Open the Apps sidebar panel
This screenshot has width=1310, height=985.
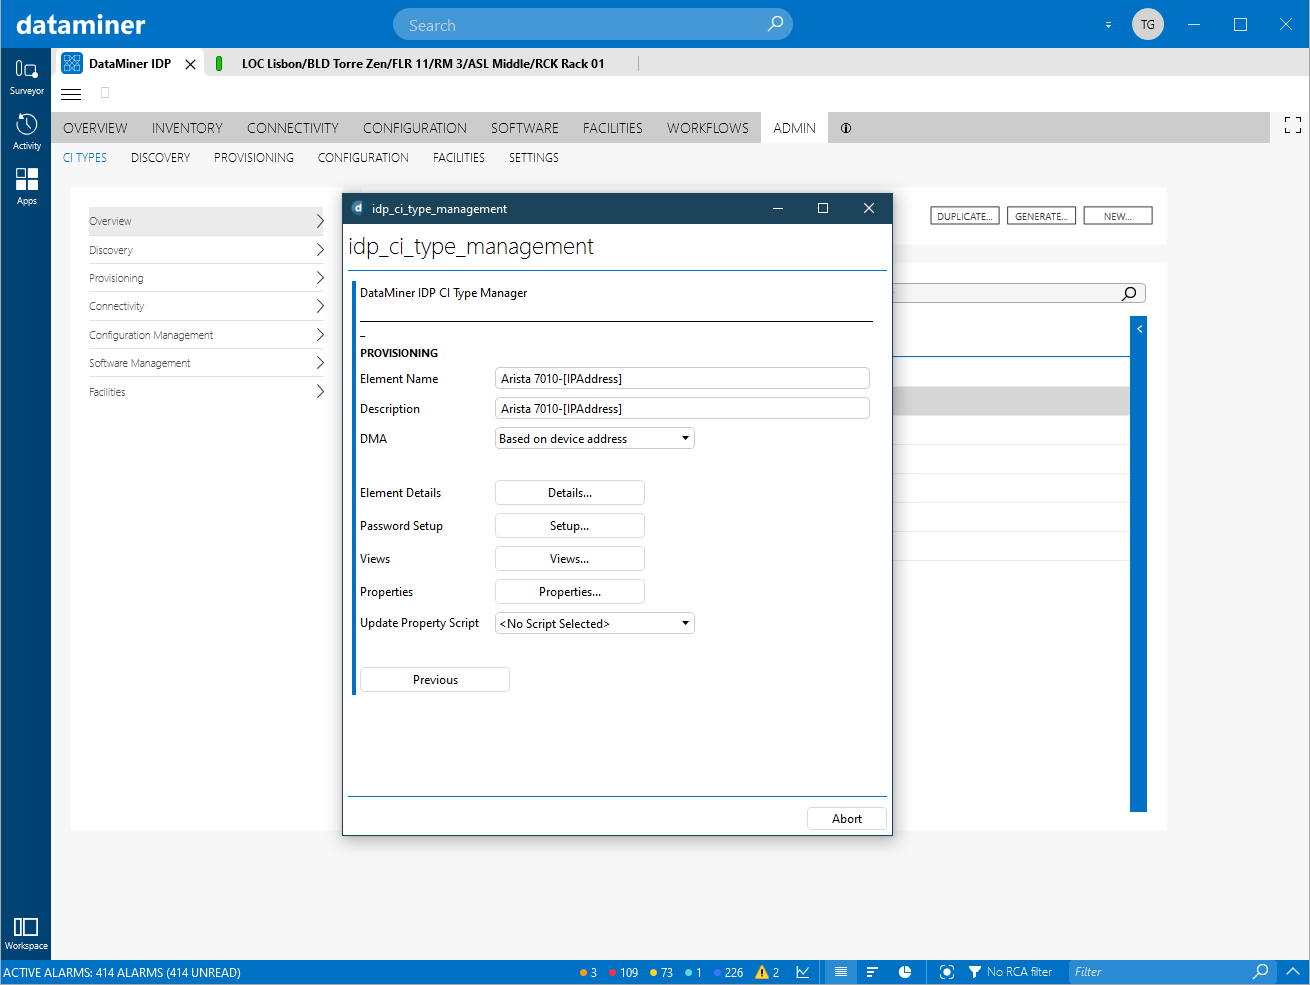pos(26,186)
